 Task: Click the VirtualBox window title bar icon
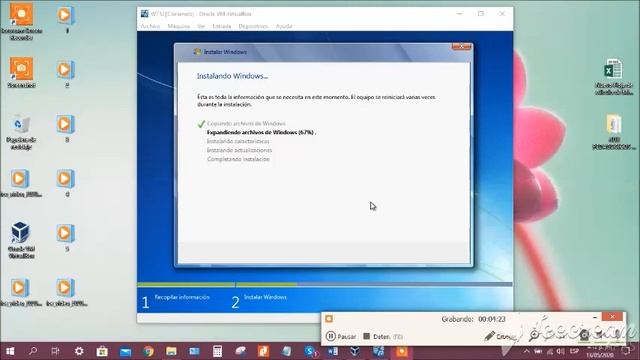(144, 13)
